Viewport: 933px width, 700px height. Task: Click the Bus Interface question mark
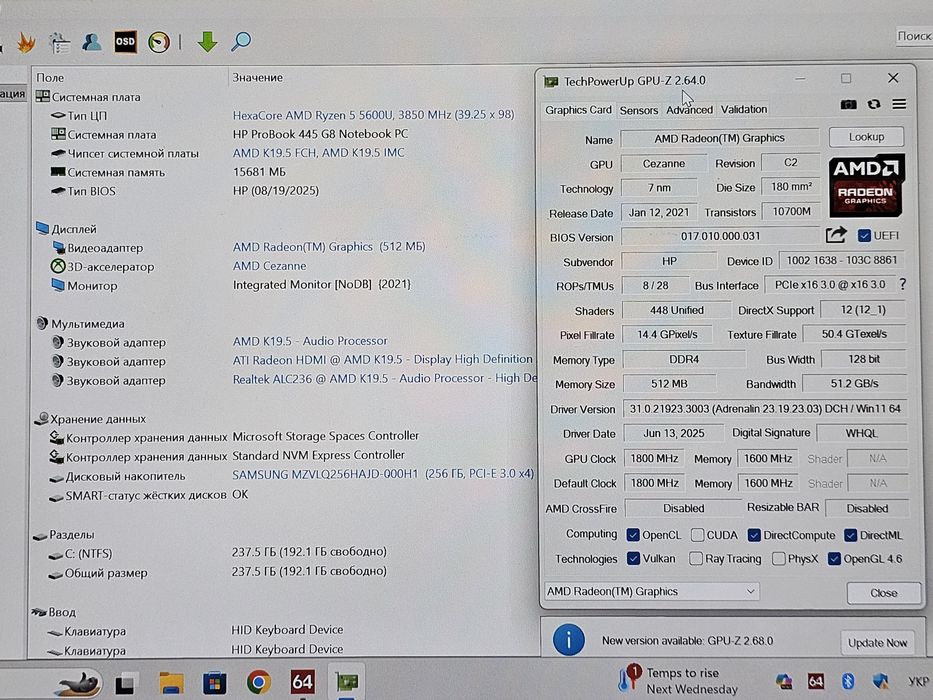(903, 285)
